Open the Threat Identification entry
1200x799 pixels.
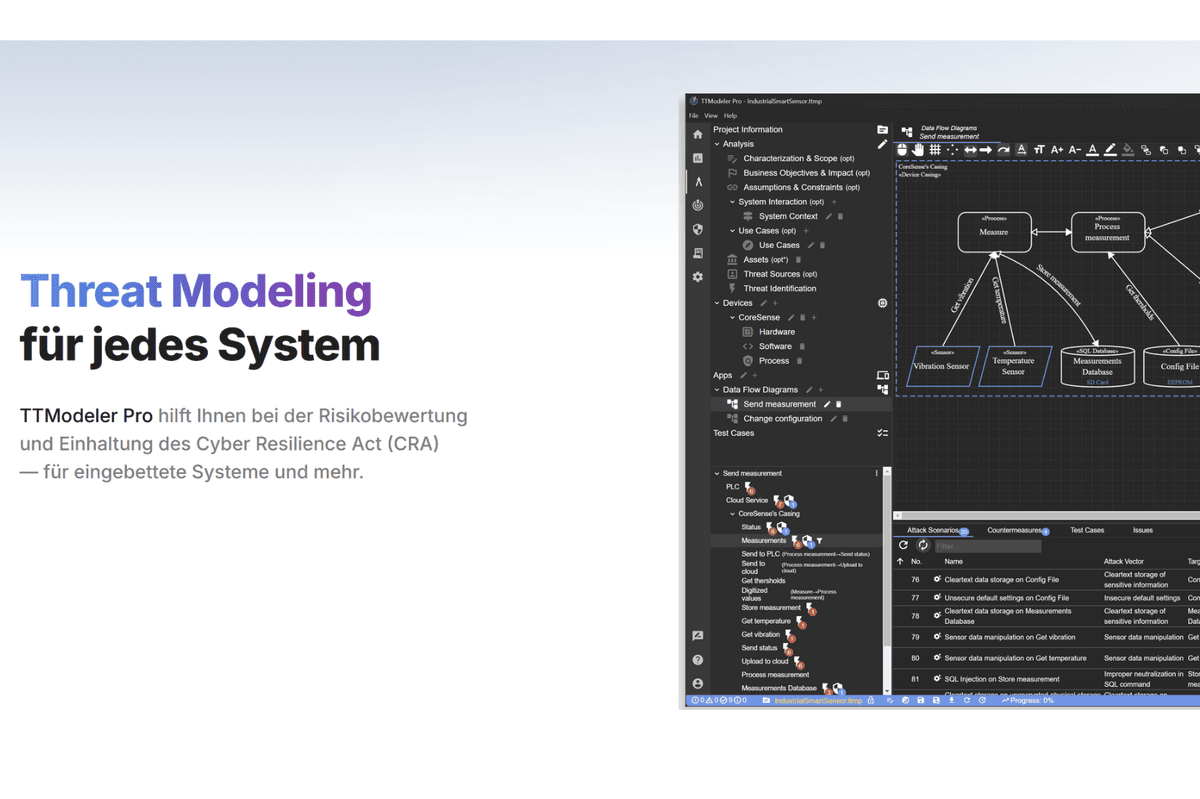779,288
